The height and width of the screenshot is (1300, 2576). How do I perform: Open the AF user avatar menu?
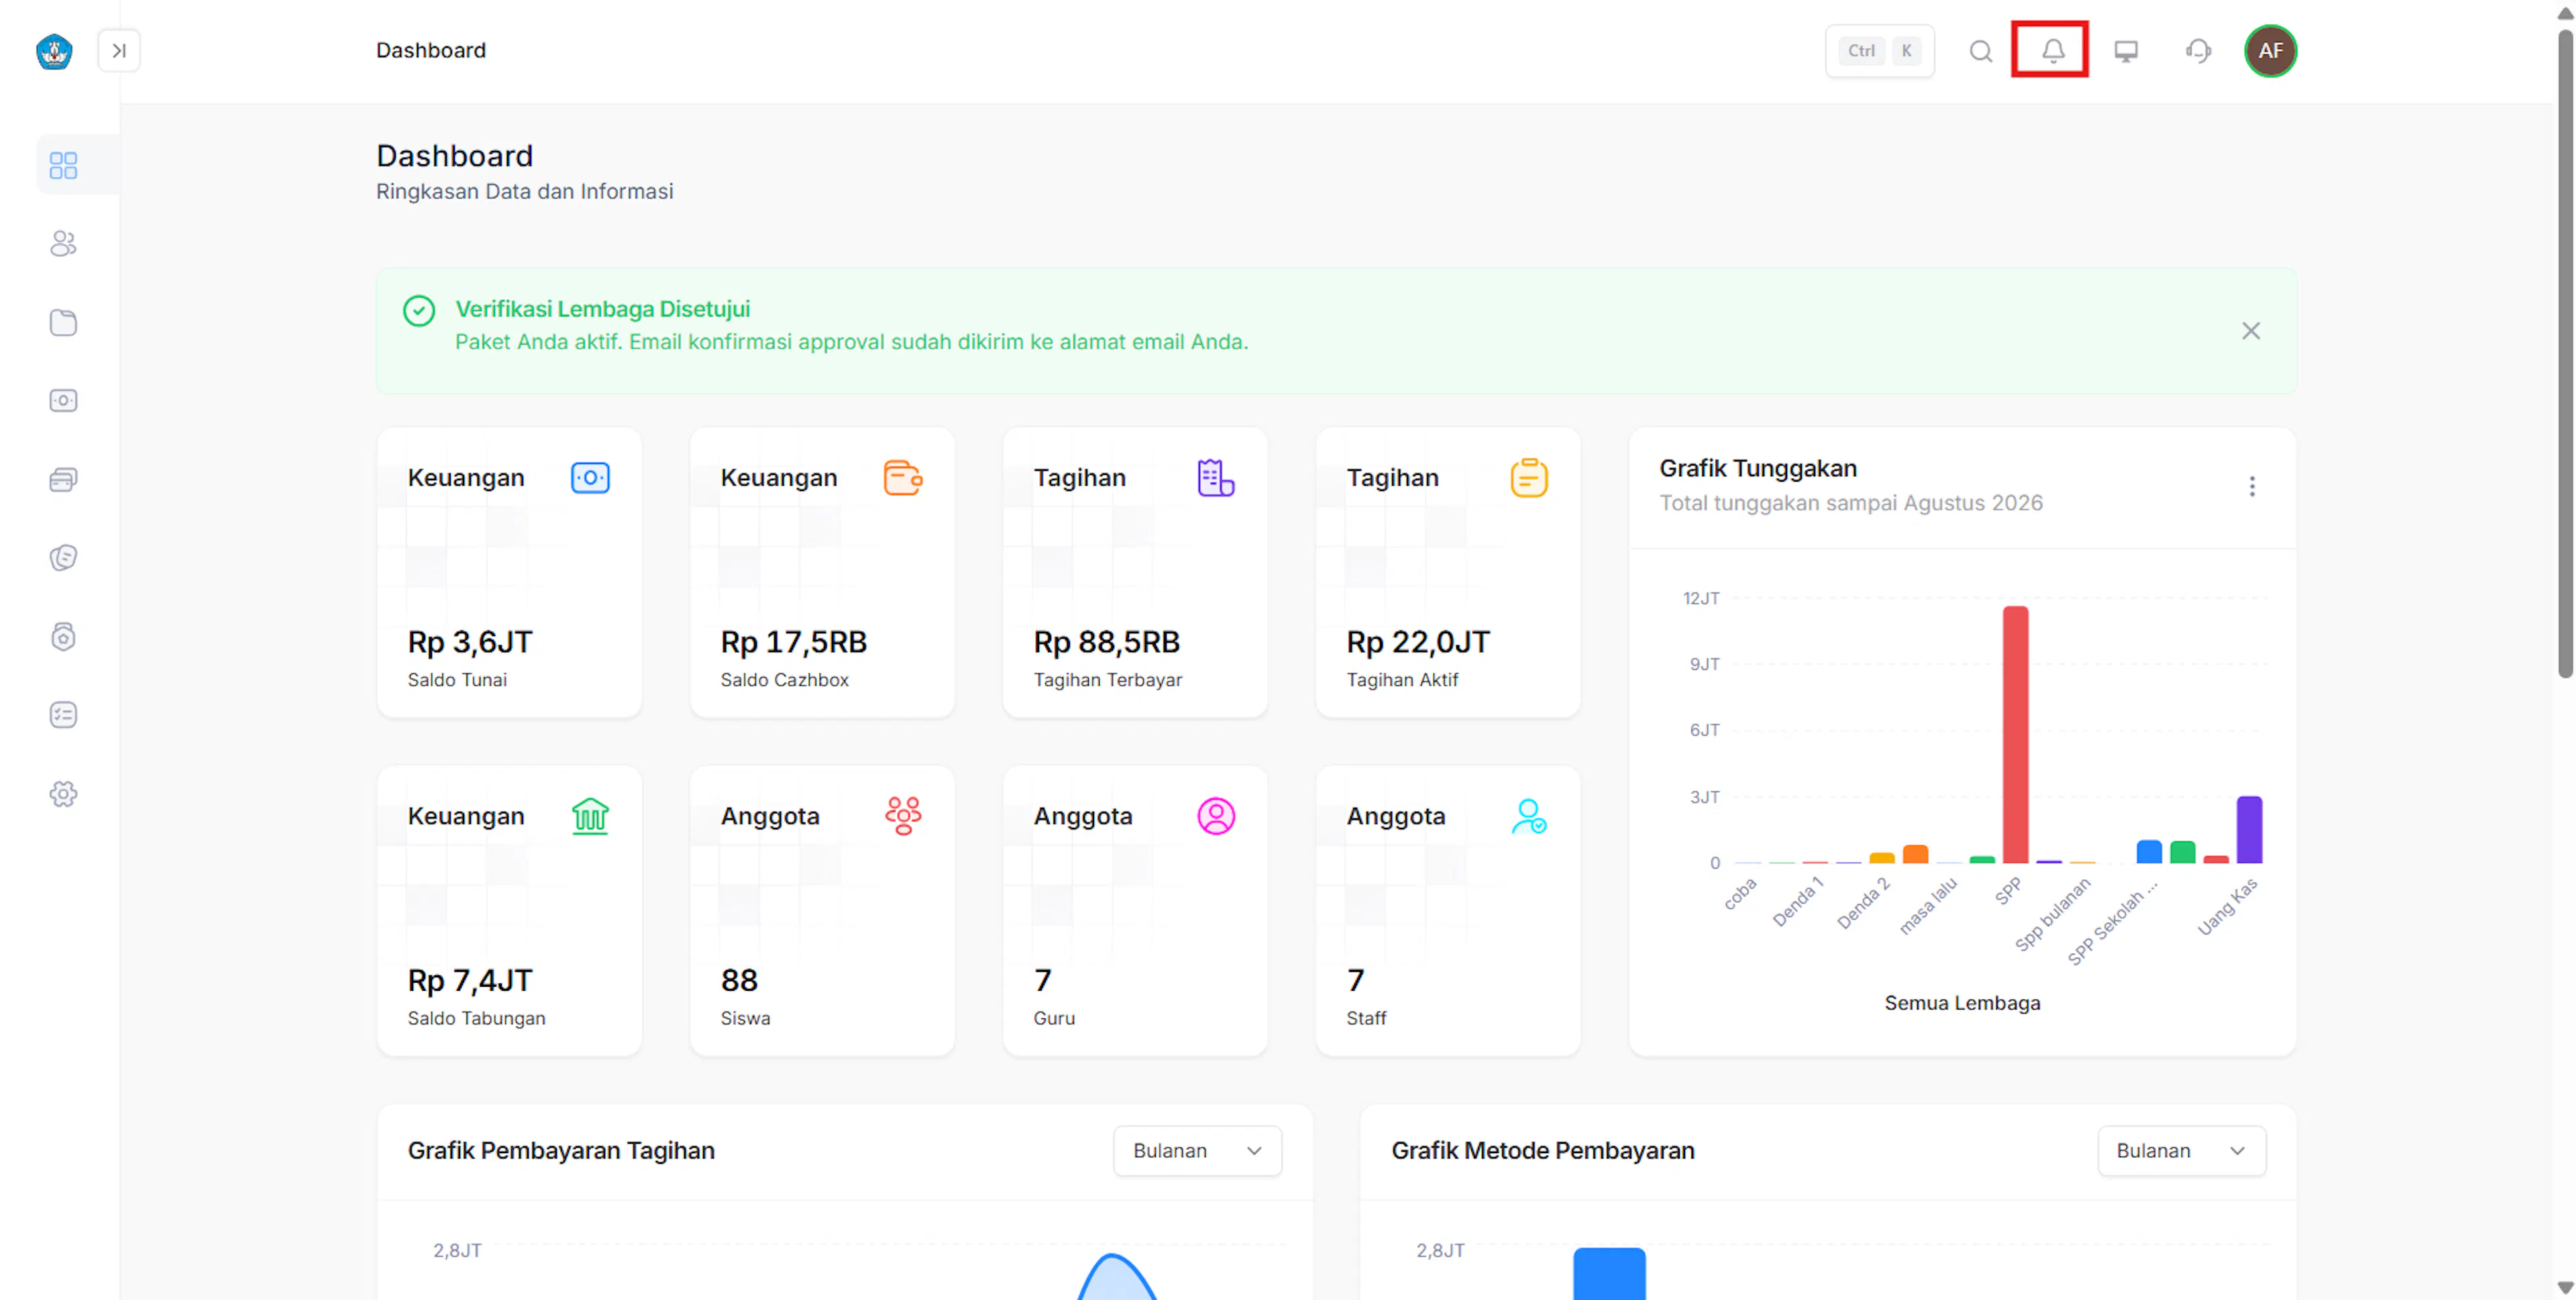click(2270, 50)
